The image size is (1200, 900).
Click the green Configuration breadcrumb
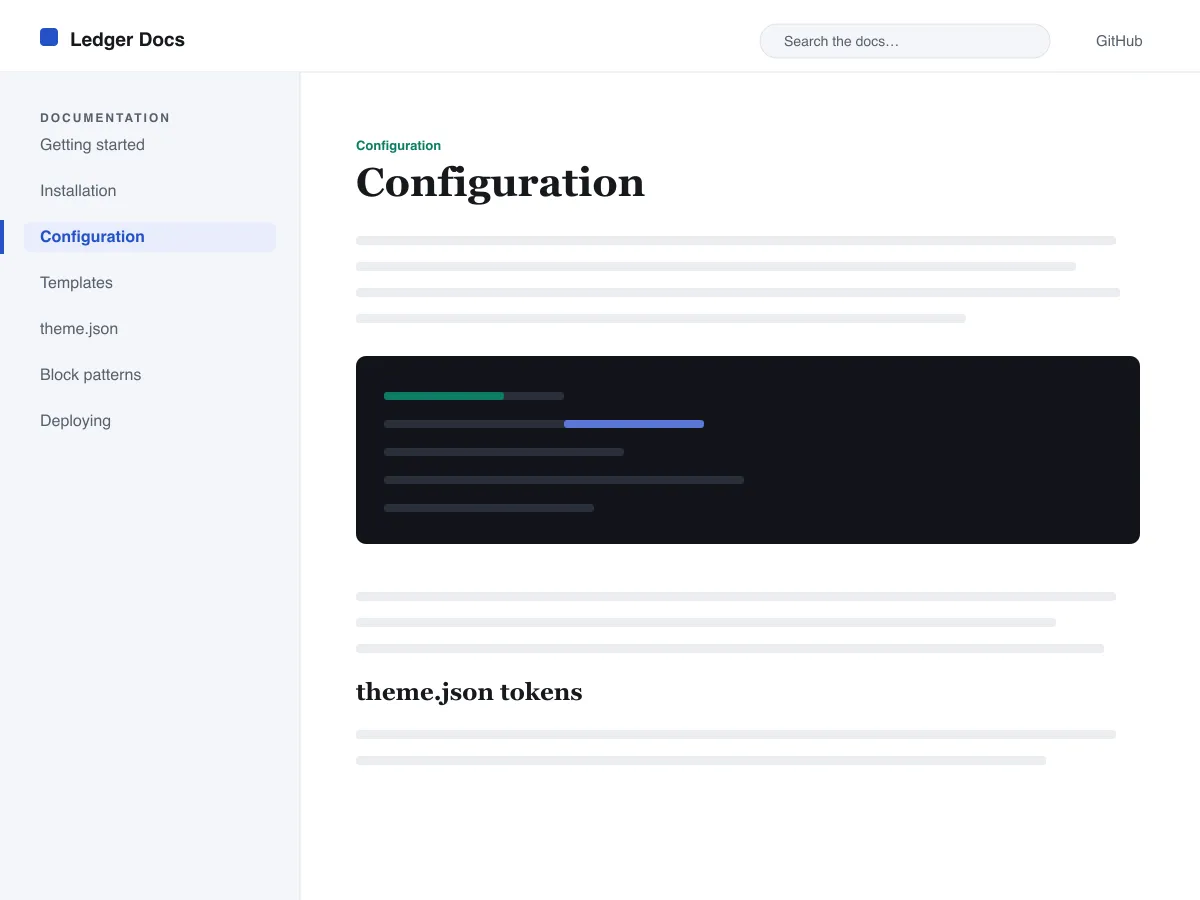(x=398, y=146)
